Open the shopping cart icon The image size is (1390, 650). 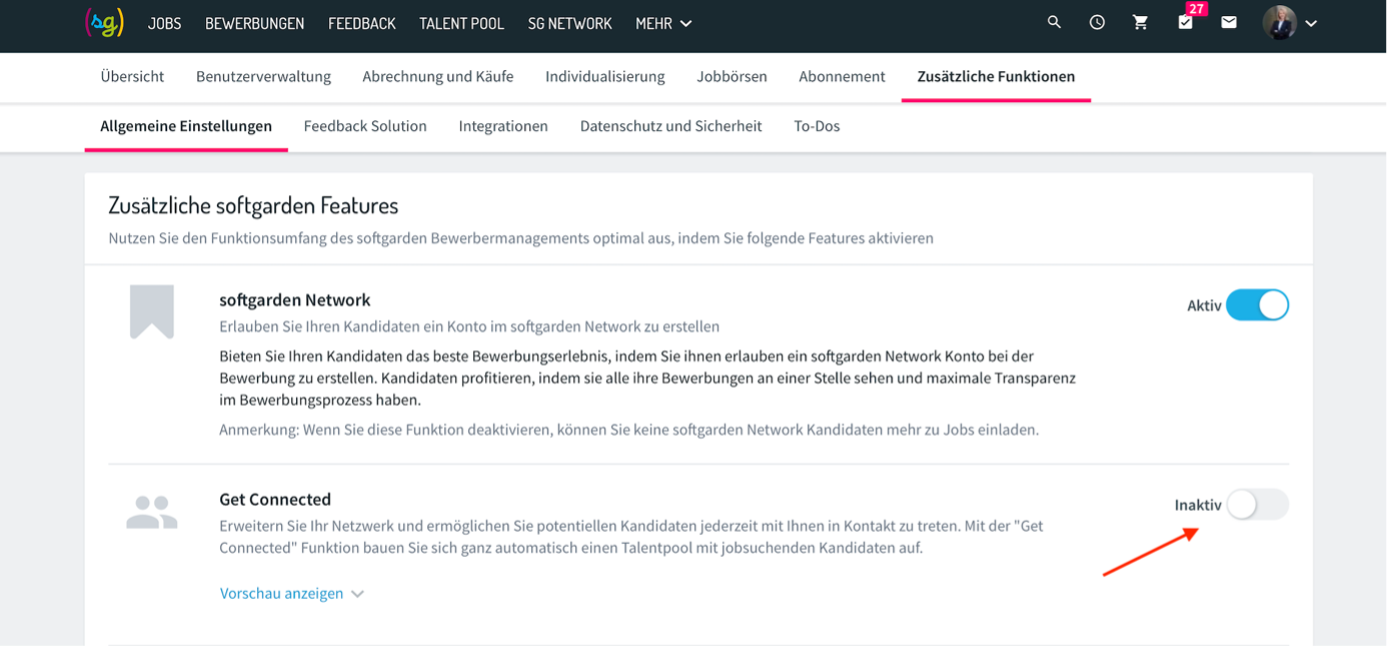1140,22
